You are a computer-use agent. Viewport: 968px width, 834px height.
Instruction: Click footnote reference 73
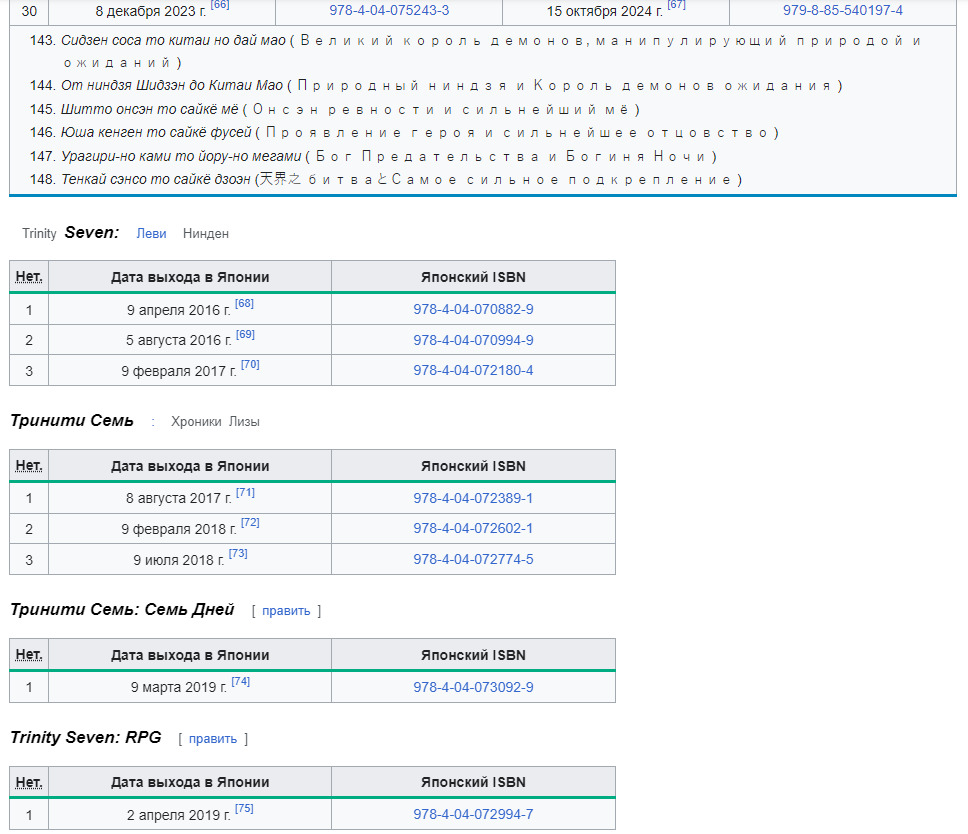[238, 554]
